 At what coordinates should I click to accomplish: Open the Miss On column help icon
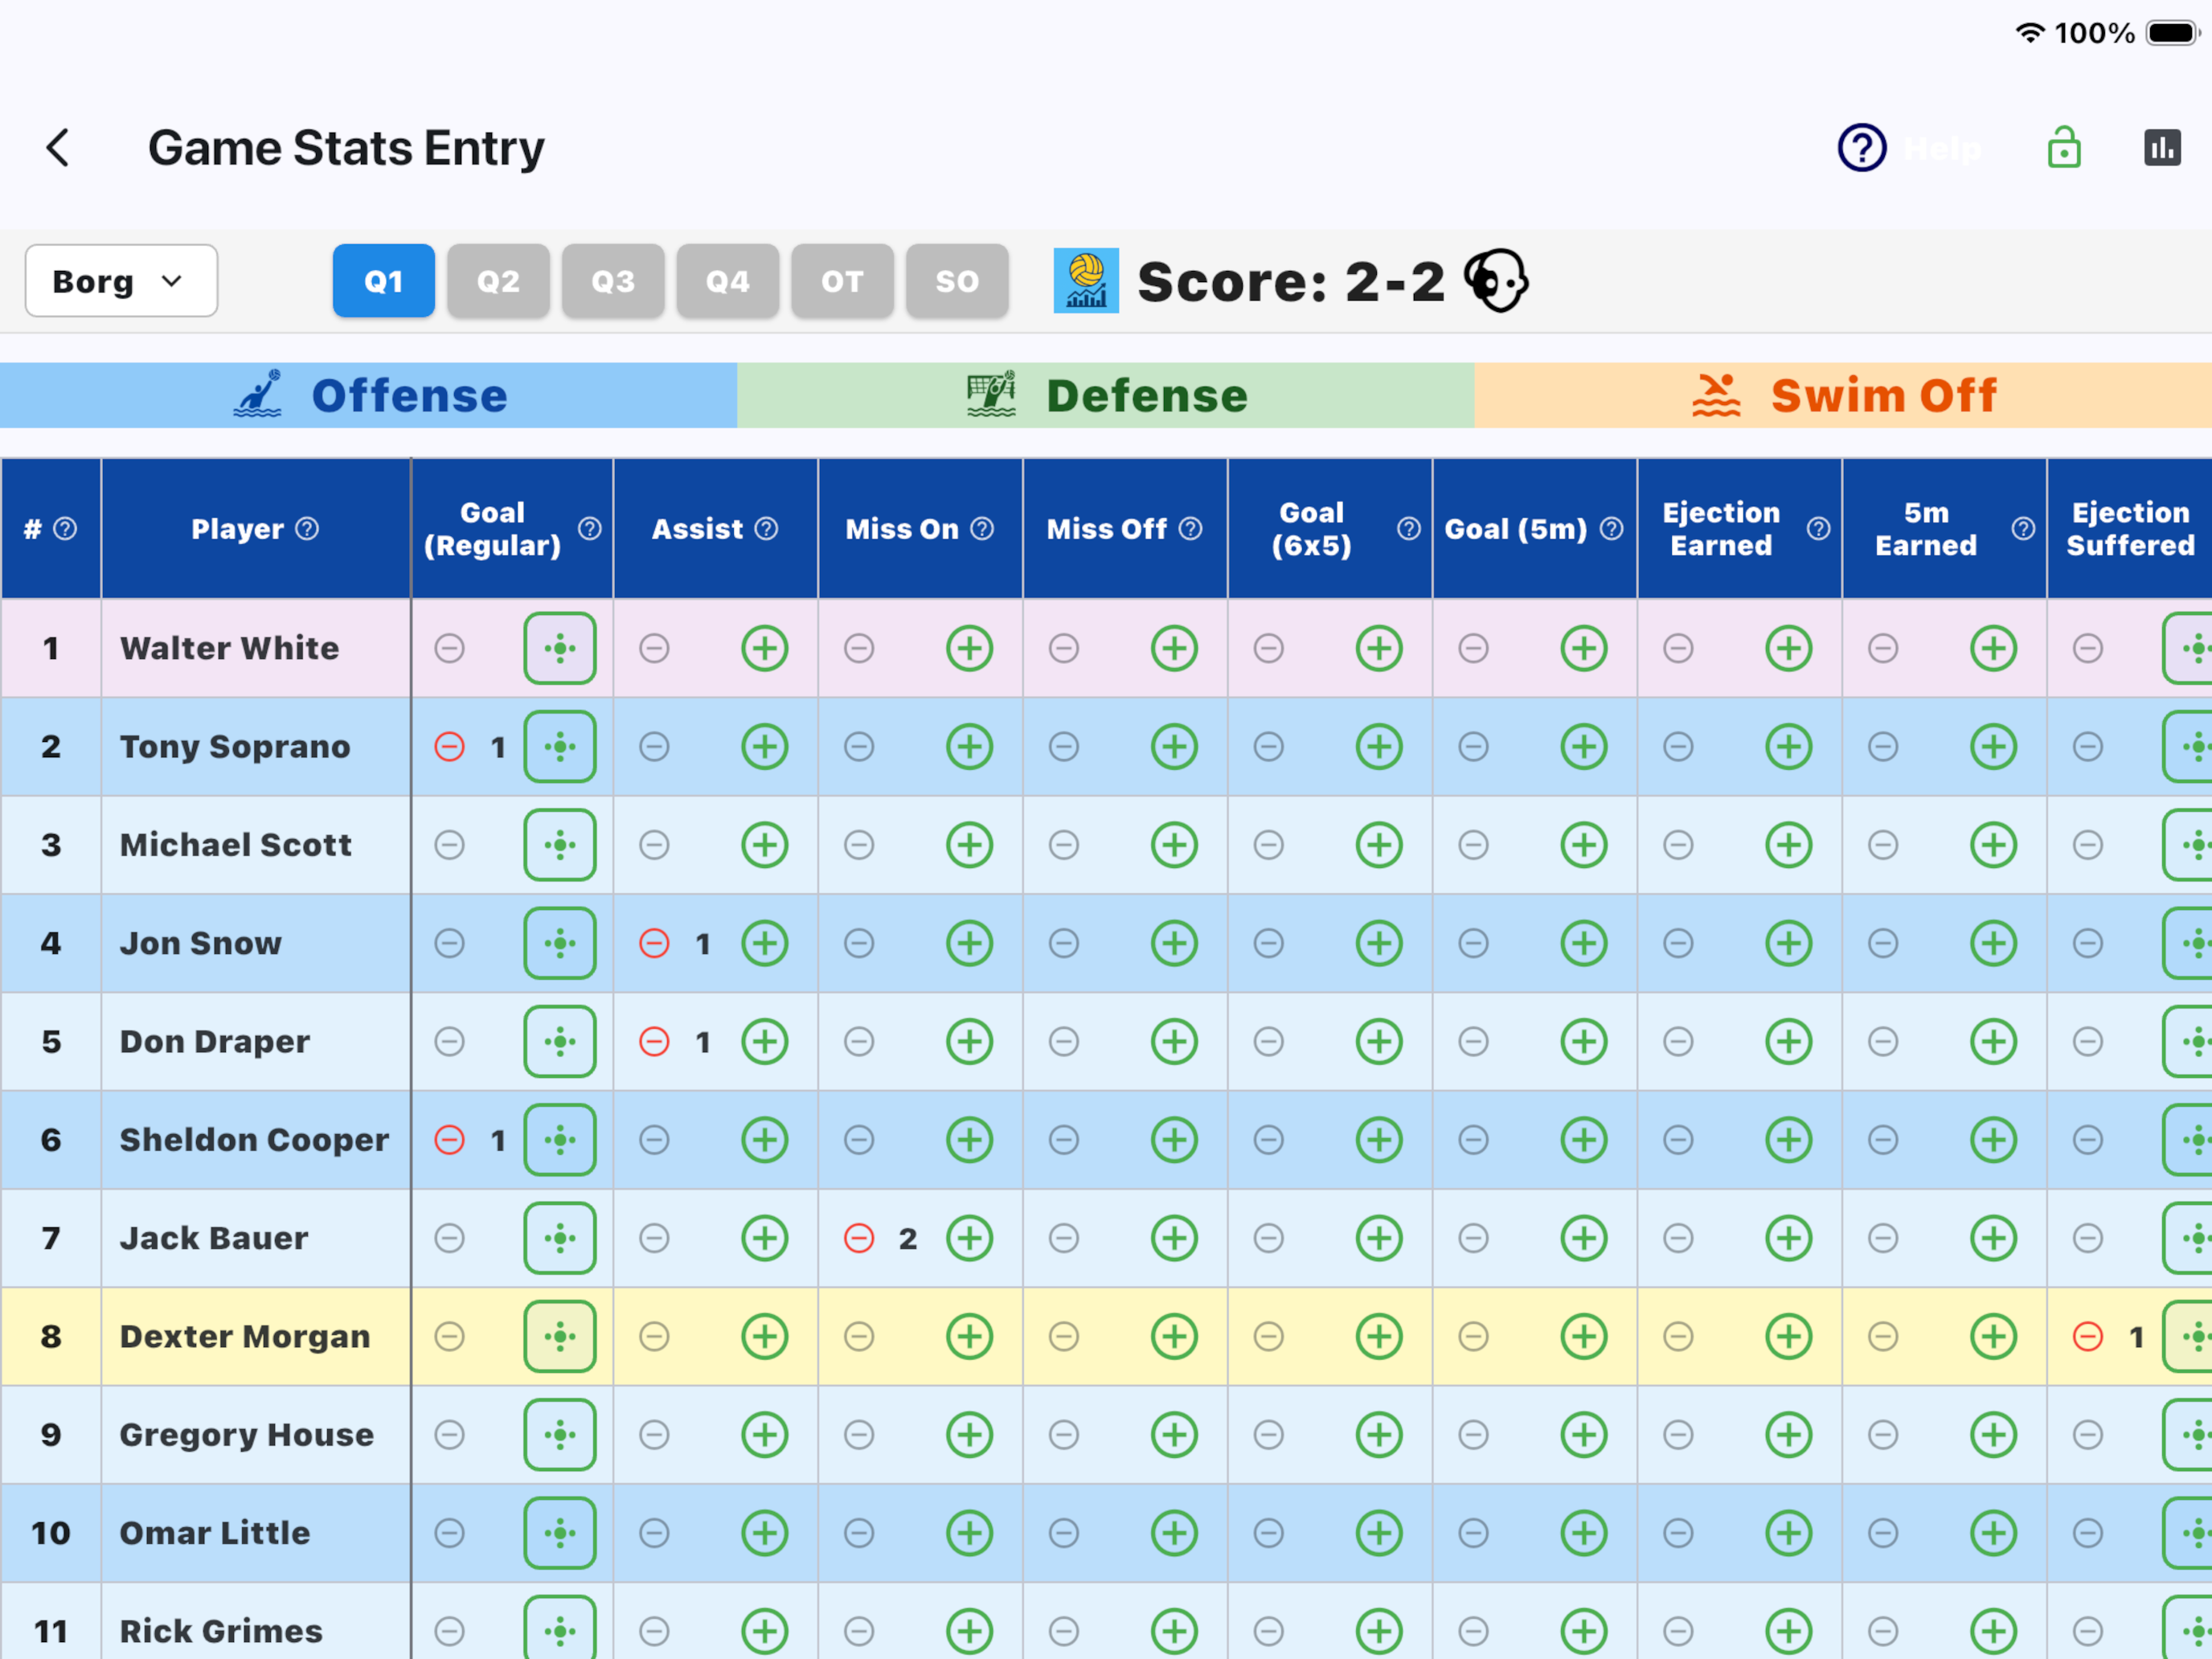point(982,529)
